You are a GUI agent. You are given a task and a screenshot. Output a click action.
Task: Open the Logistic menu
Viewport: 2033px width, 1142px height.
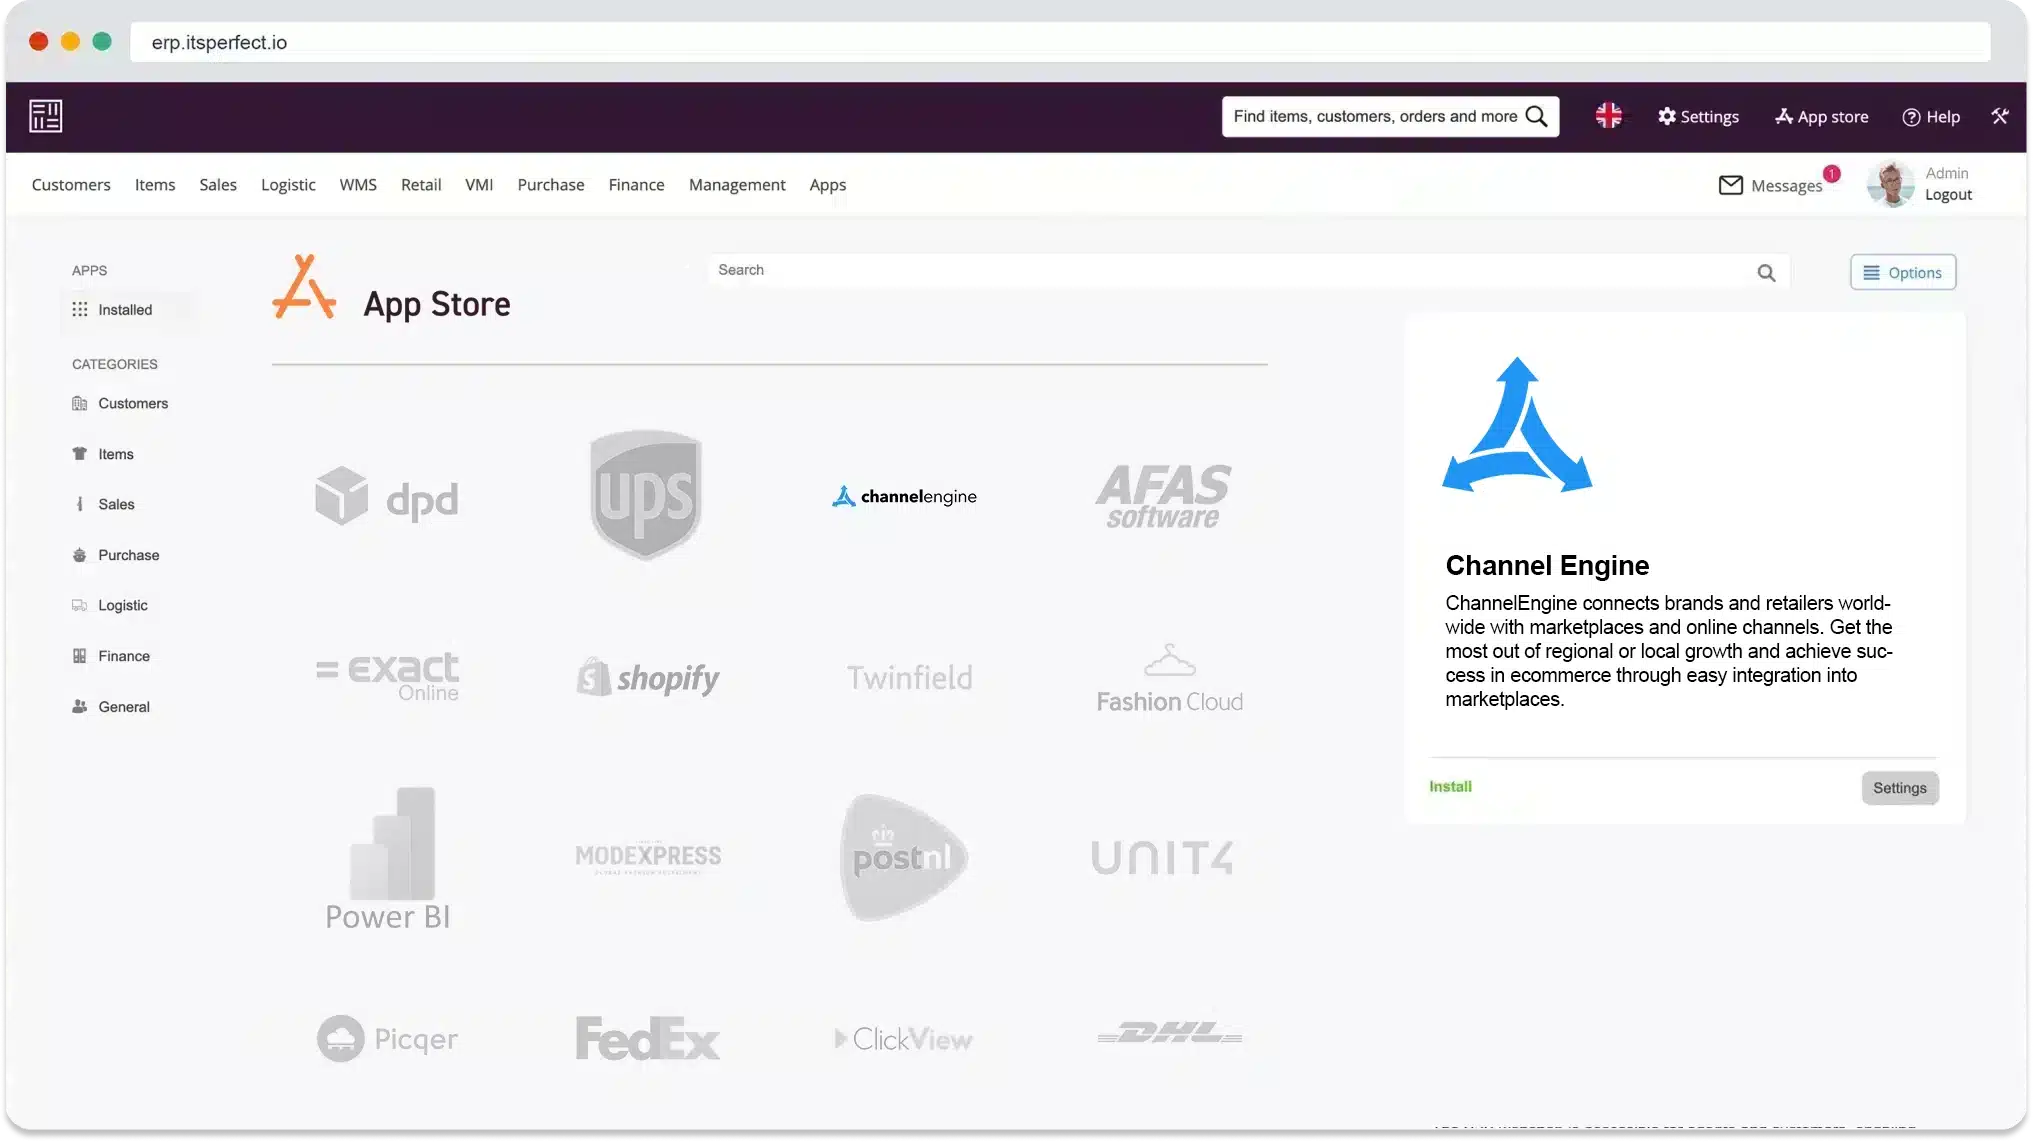point(288,185)
